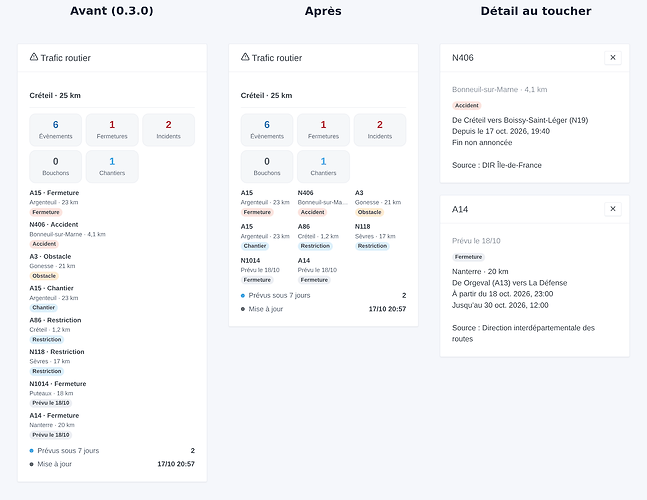Image resolution: width=647 pixels, height=500 pixels.
Task: Select the 1 Fermetures tile in the Avant card
Action: (x=112, y=130)
